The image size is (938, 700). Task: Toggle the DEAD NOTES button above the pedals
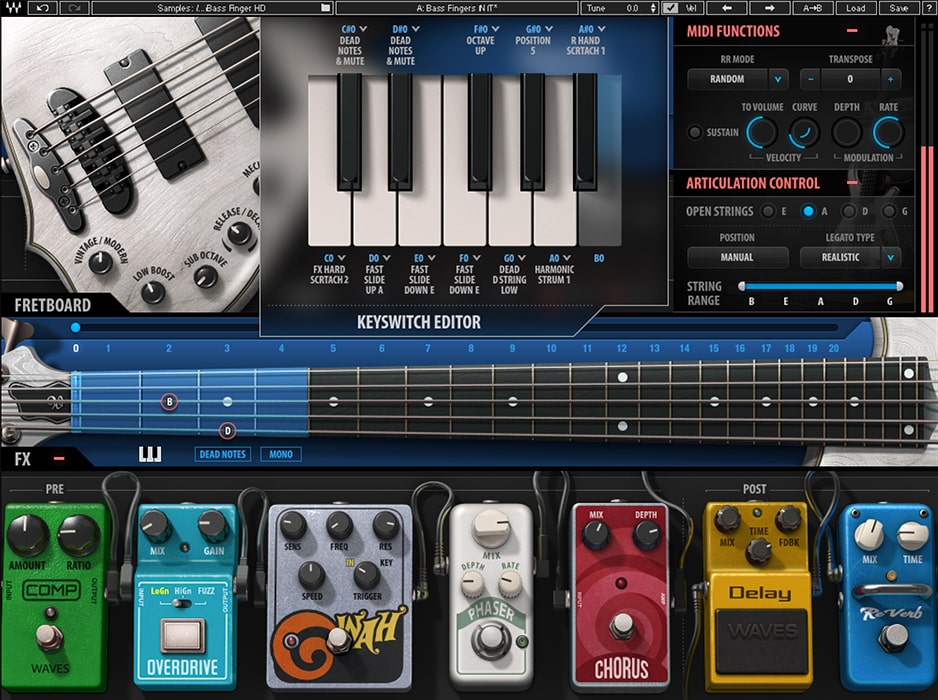tap(222, 453)
